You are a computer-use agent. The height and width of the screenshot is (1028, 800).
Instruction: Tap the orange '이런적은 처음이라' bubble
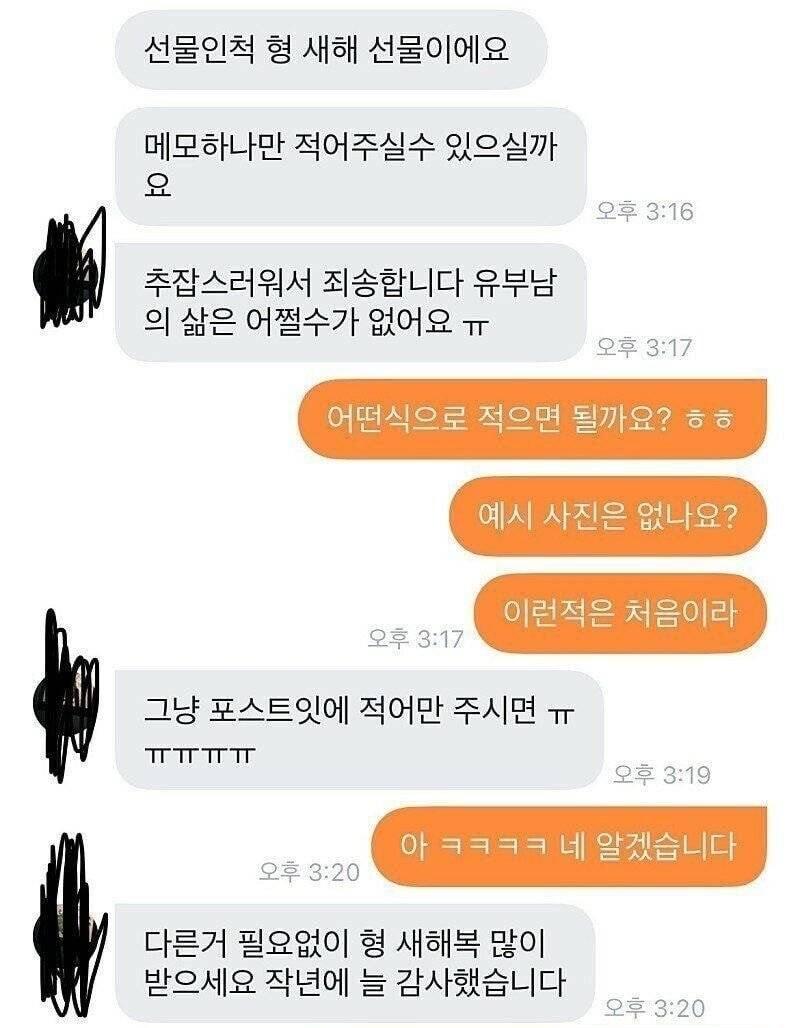pos(620,613)
